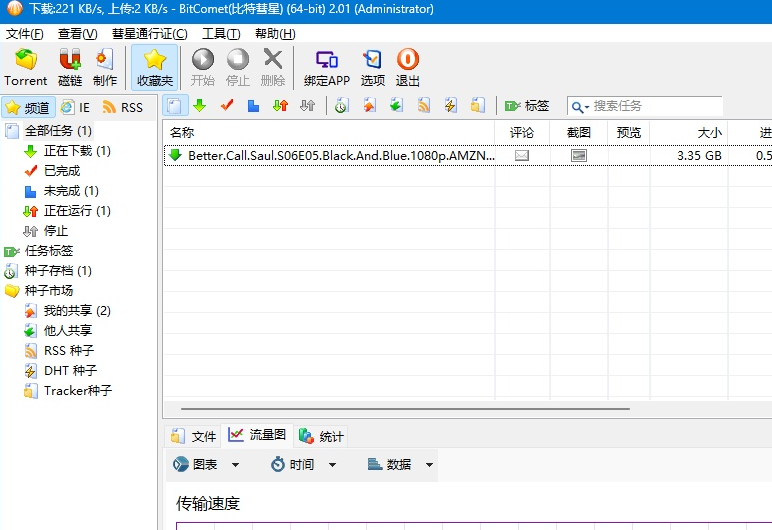Select 正在下载 (1) in sidebar
Image resolution: width=772 pixels, height=530 pixels.
pyautogui.click(x=77, y=151)
